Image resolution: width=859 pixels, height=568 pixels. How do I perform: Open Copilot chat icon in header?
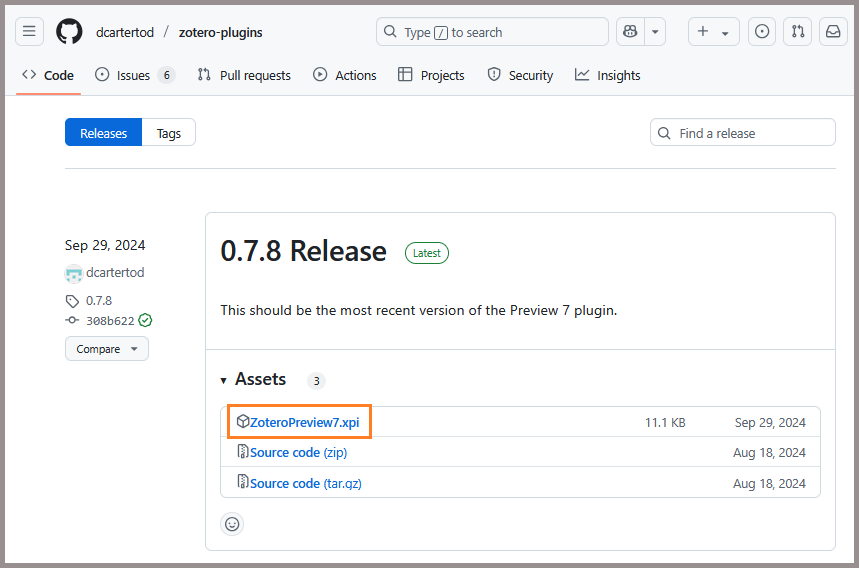pyautogui.click(x=630, y=32)
